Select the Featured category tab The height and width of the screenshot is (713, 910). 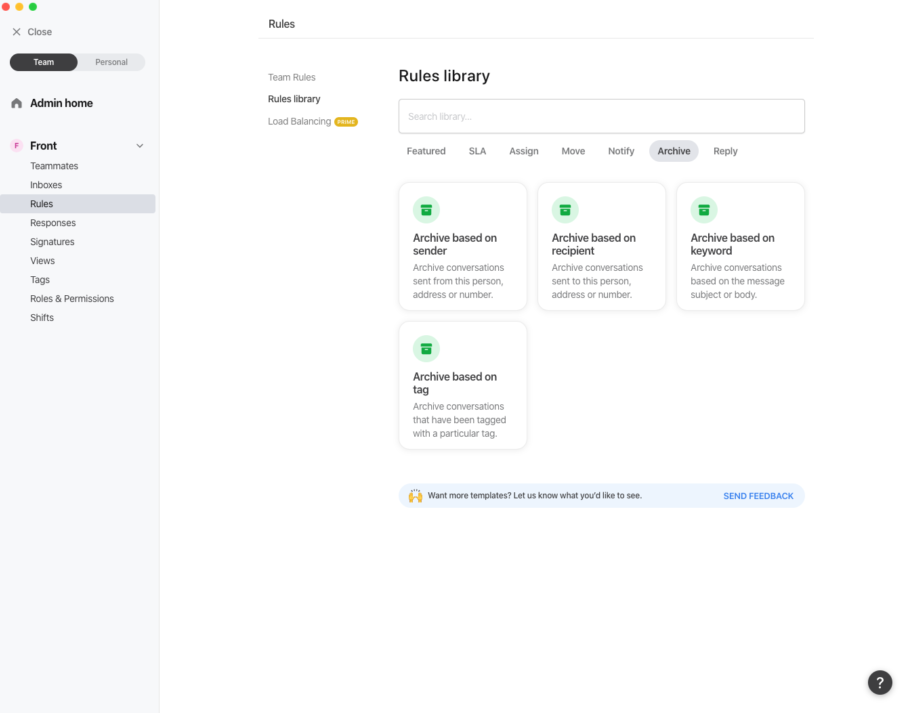pos(426,151)
